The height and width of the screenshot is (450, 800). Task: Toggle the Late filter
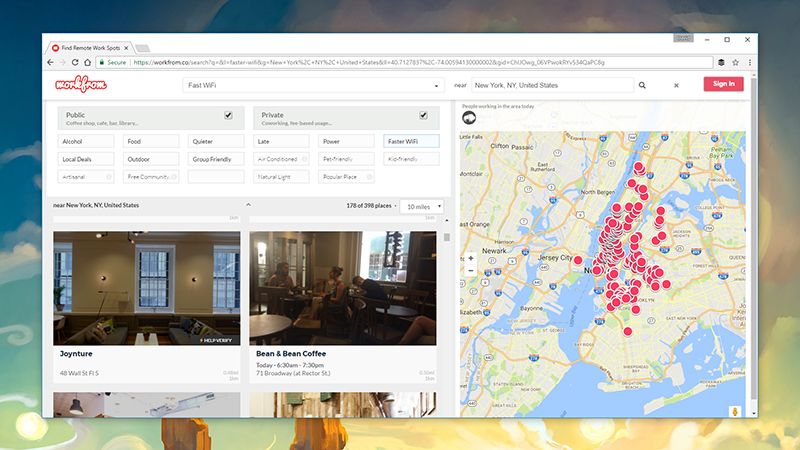[x=281, y=141]
